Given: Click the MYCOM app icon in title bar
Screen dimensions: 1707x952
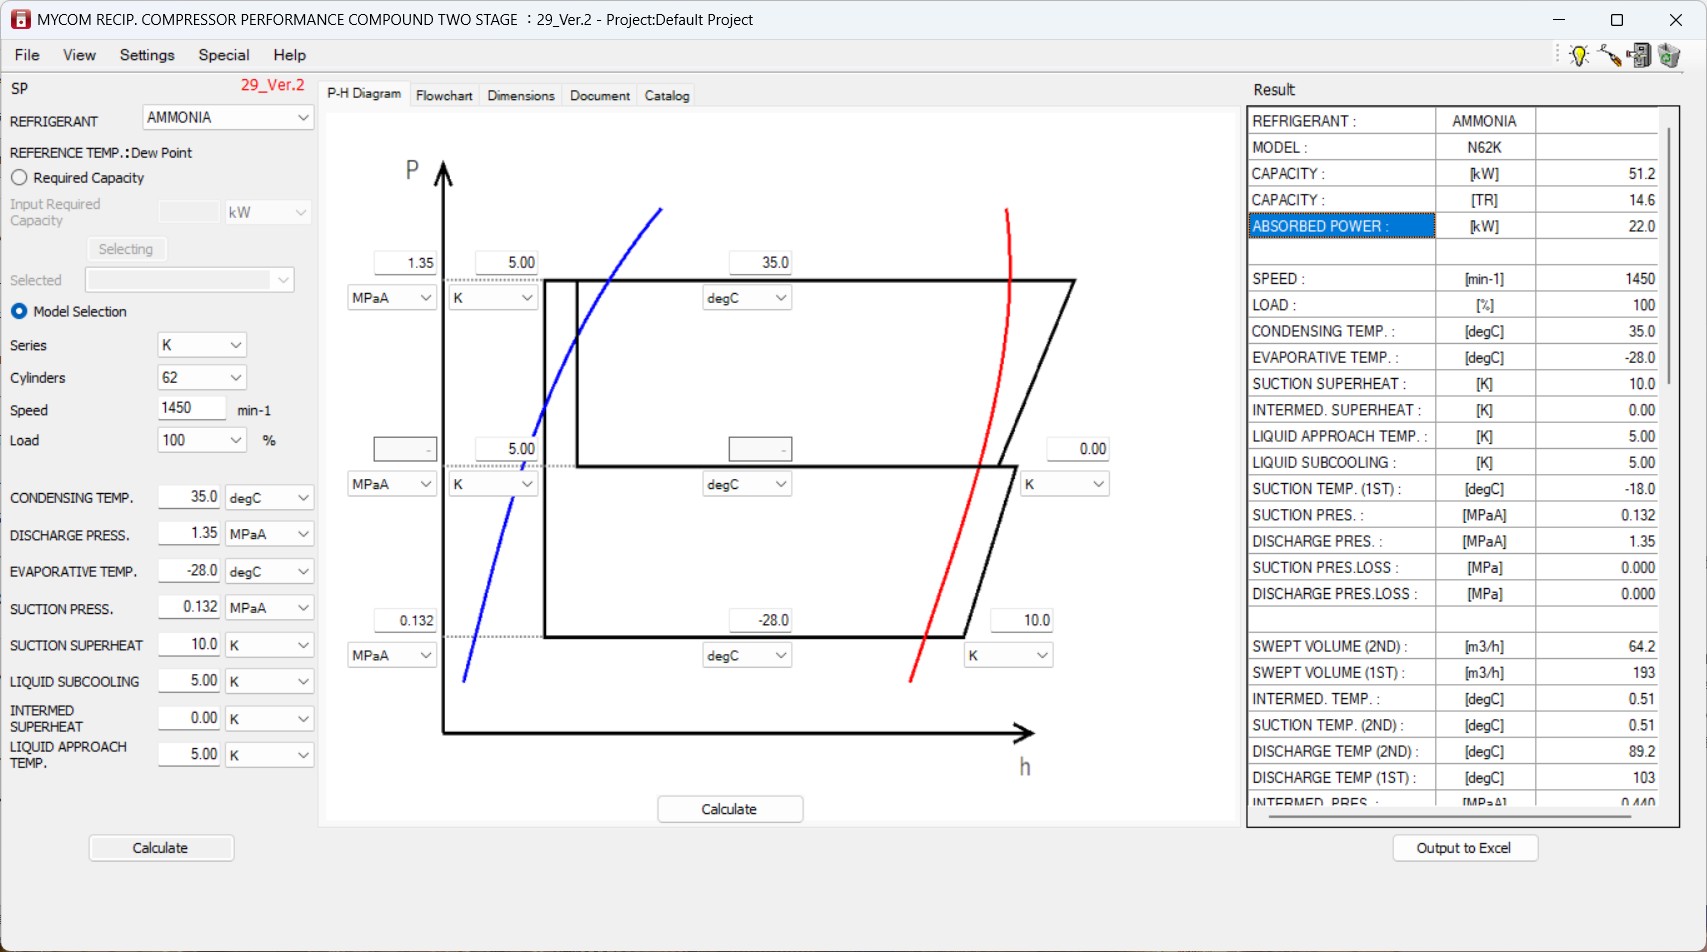Looking at the screenshot, I should (x=19, y=20).
